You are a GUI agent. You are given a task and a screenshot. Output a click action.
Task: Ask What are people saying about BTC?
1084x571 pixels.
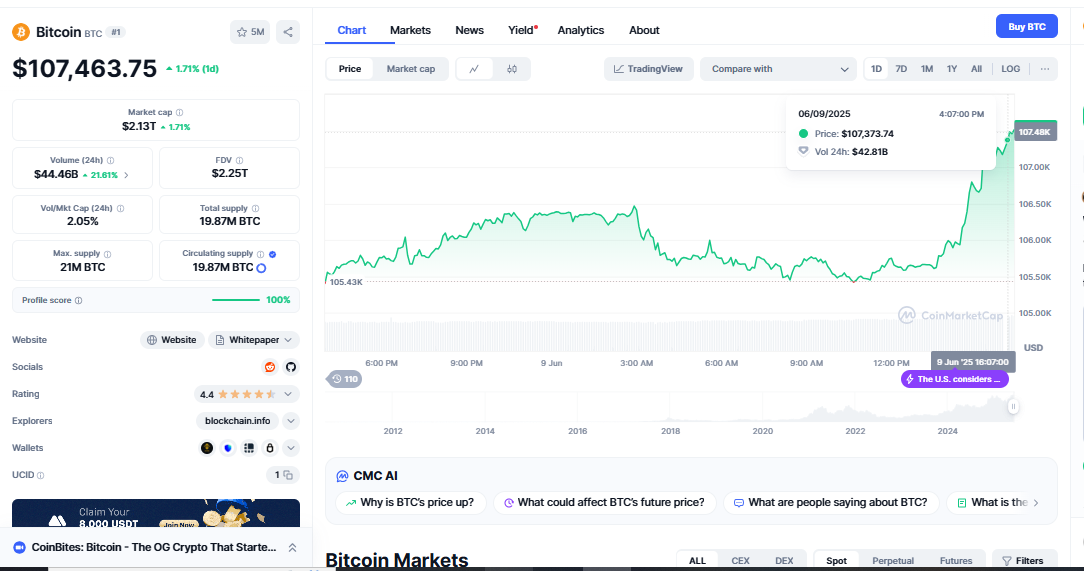coord(830,503)
